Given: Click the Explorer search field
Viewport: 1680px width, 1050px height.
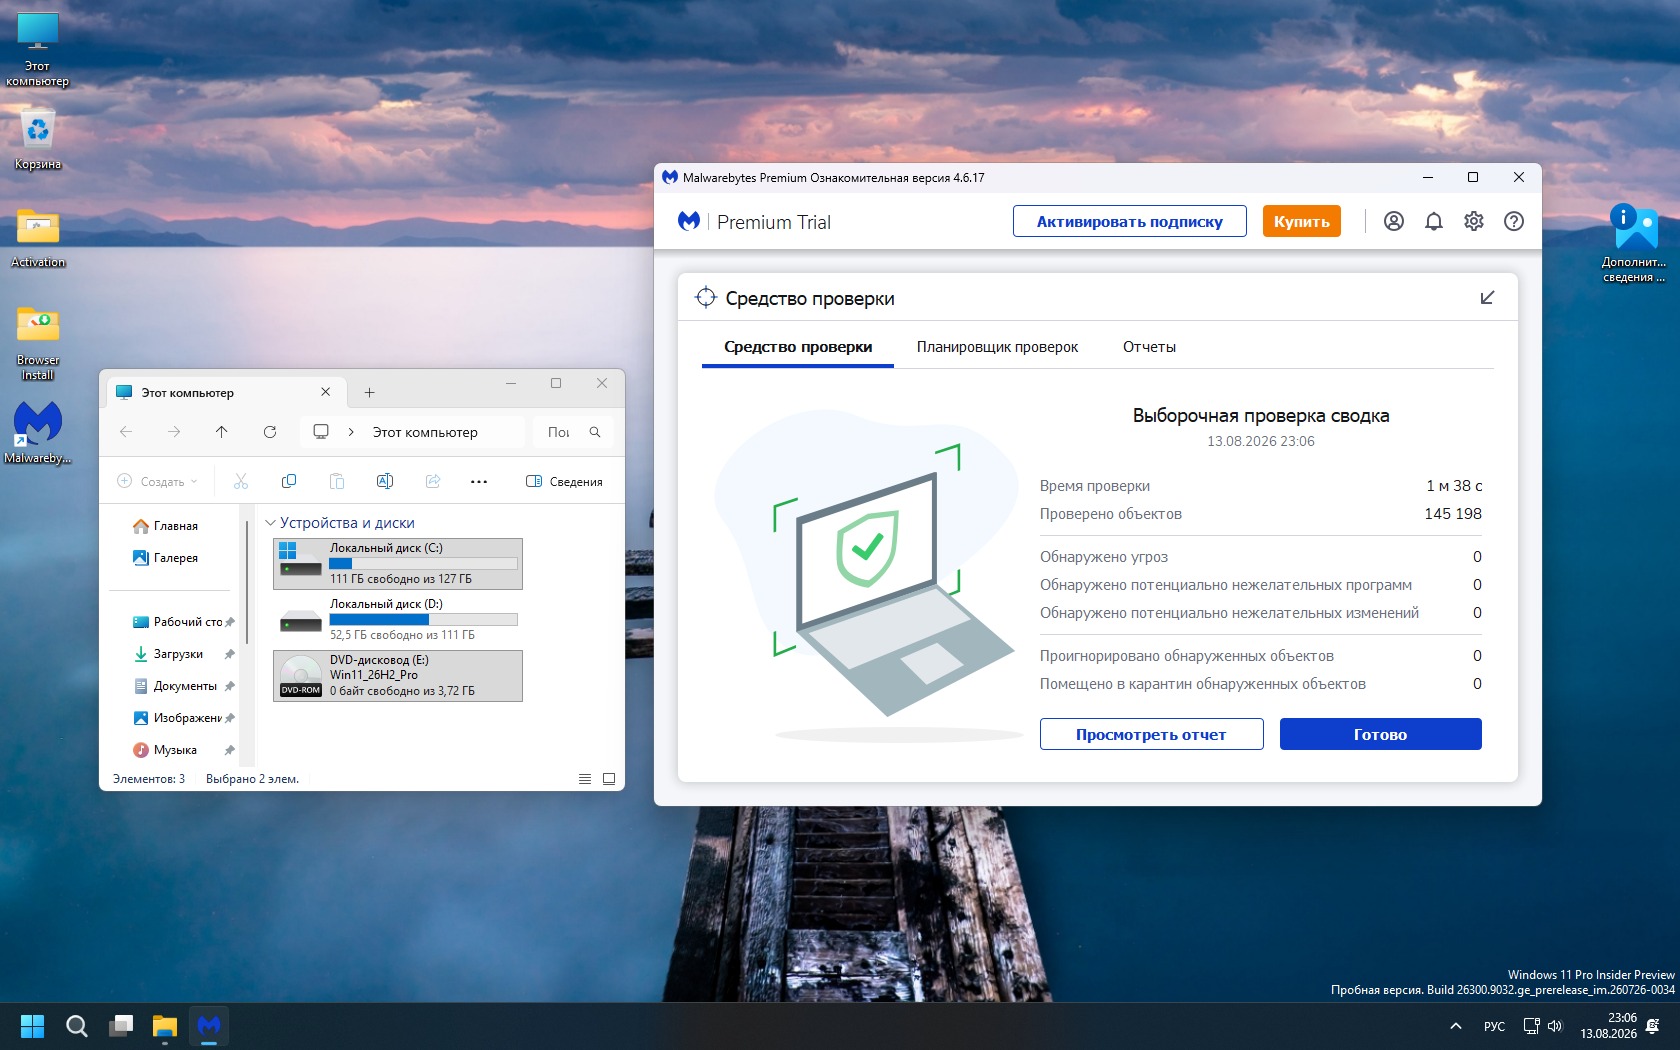Looking at the screenshot, I should pyautogui.click(x=573, y=432).
